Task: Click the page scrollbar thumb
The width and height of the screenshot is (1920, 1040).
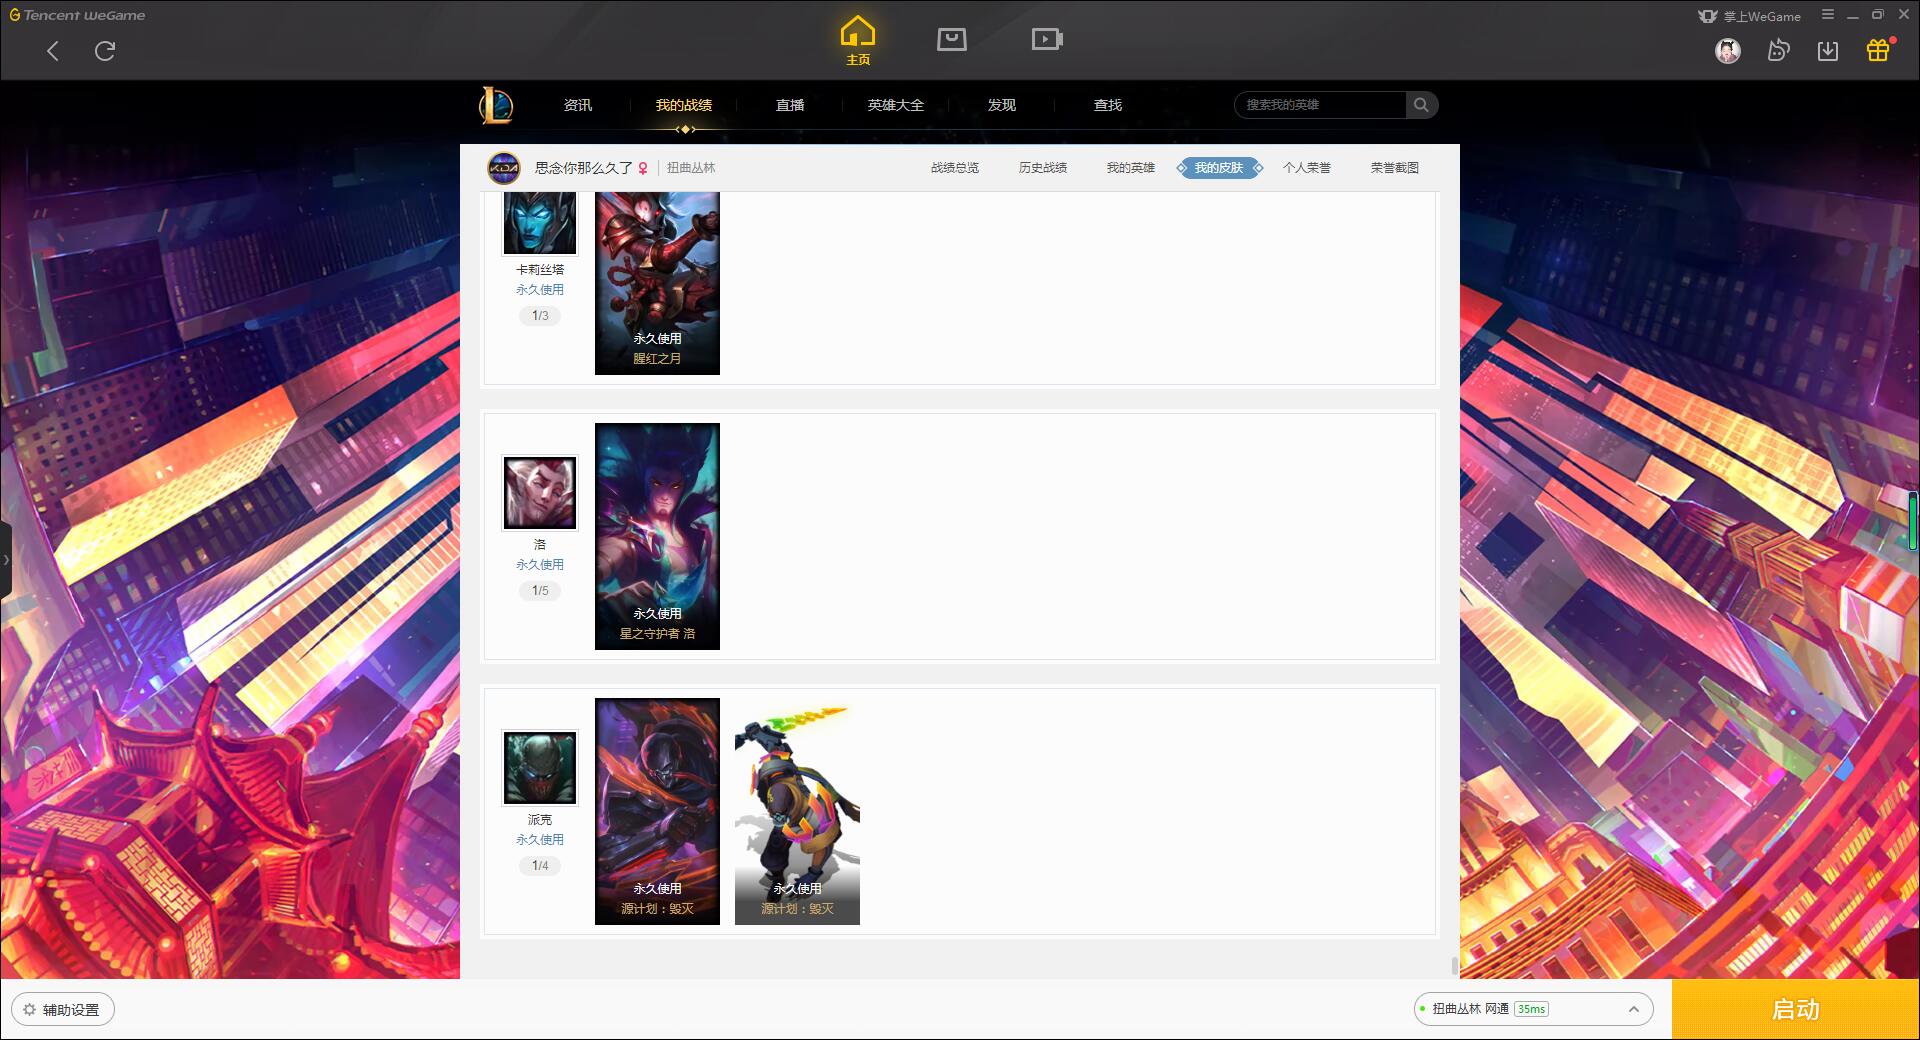Action: (x=1454, y=965)
